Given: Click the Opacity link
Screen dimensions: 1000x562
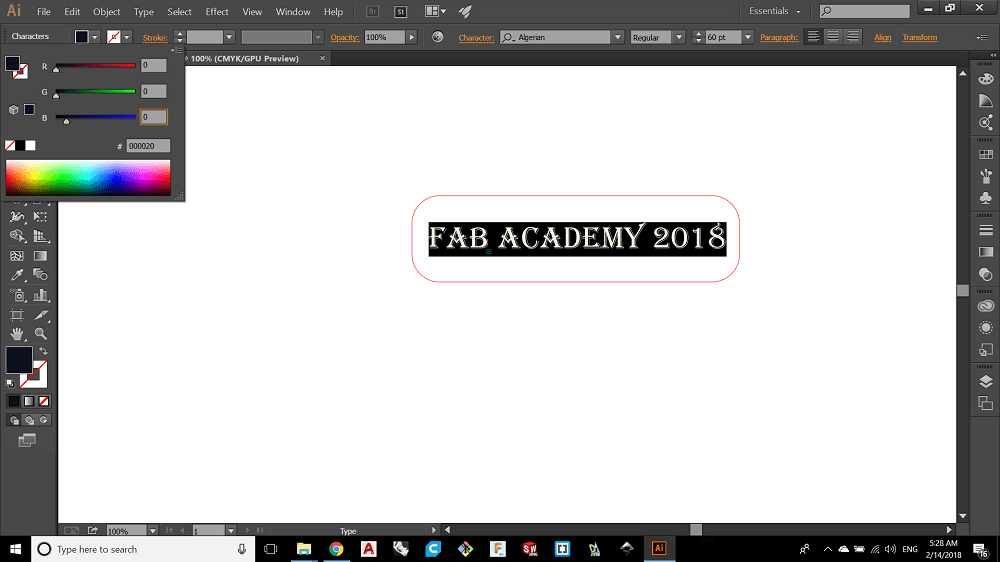Looking at the screenshot, I should tap(345, 38).
